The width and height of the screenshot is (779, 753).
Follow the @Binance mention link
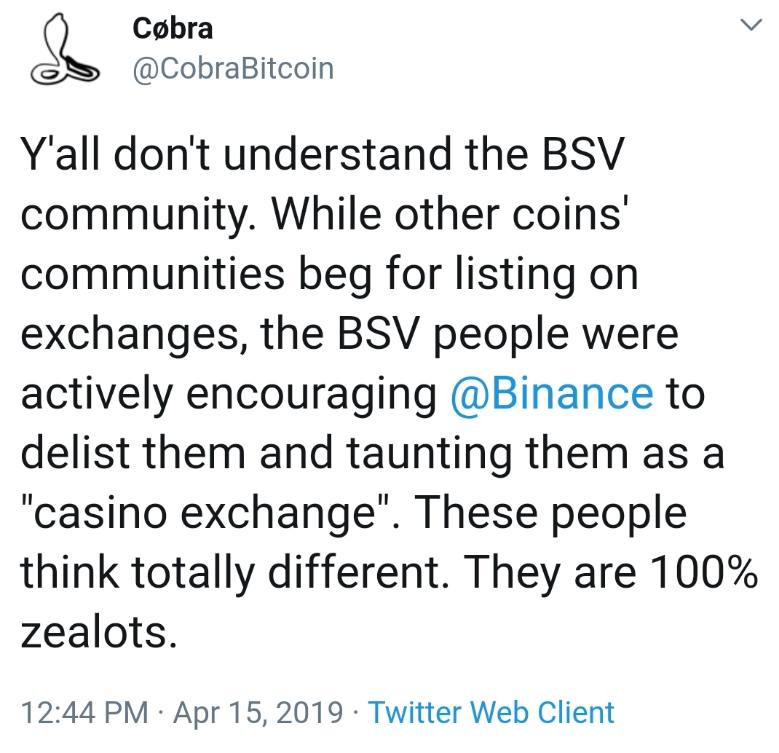[550, 392]
